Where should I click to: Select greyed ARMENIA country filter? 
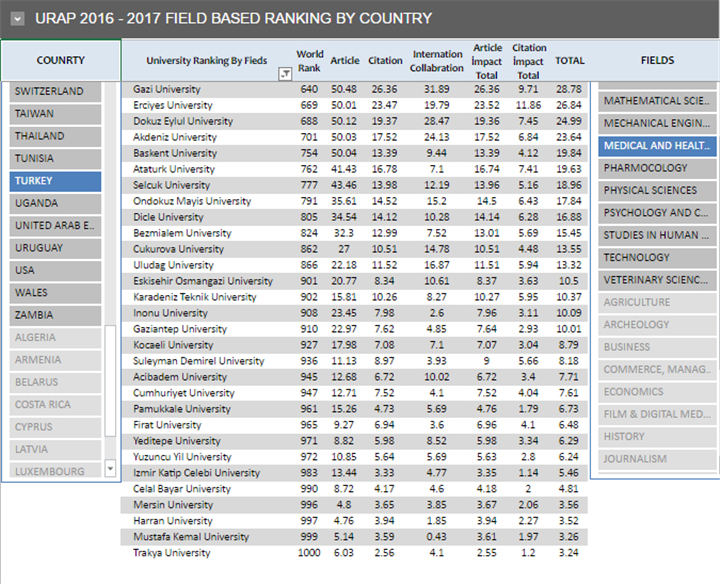click(55, 360)
